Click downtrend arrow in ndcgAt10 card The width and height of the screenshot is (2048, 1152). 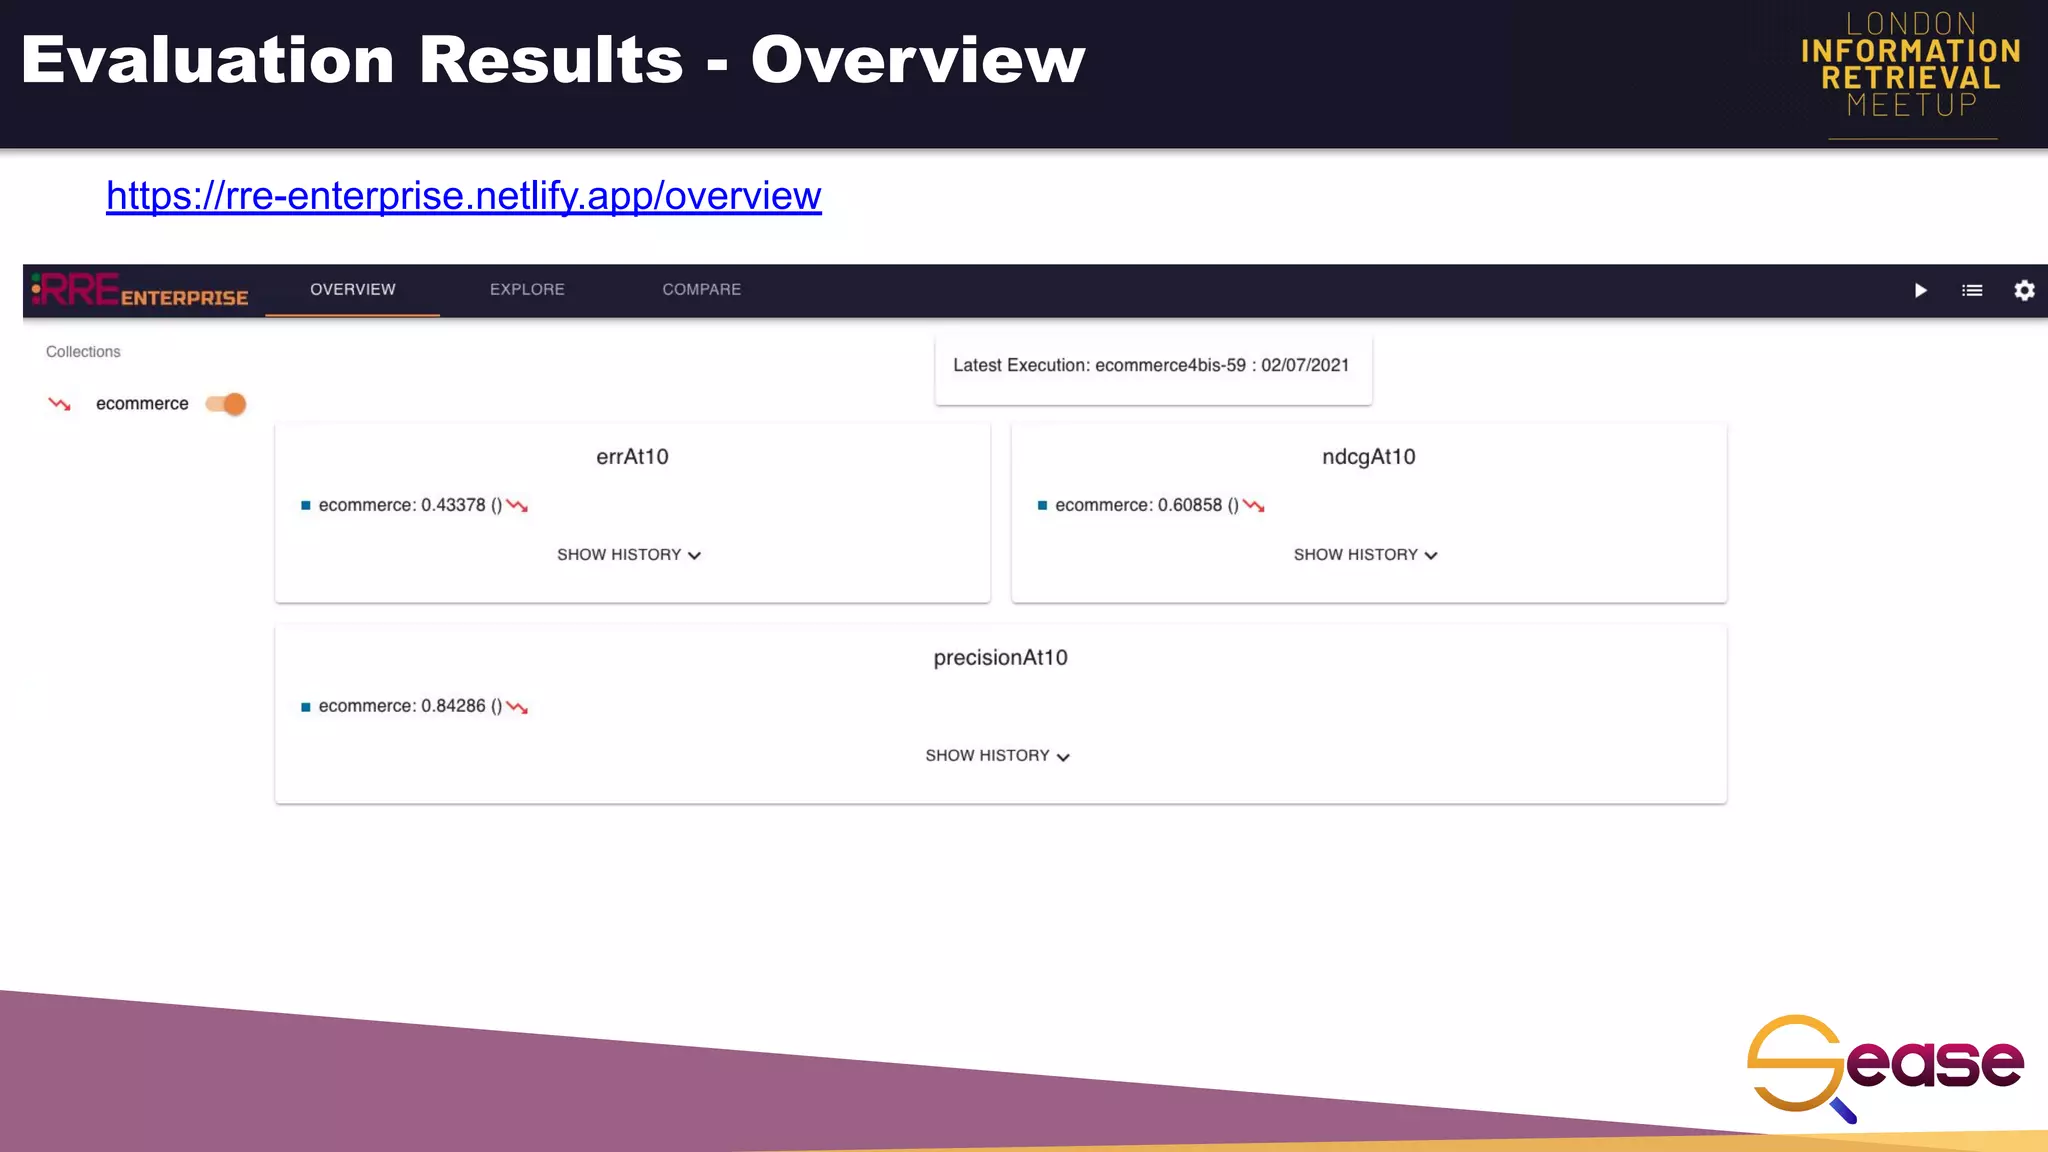point(1254,506)
